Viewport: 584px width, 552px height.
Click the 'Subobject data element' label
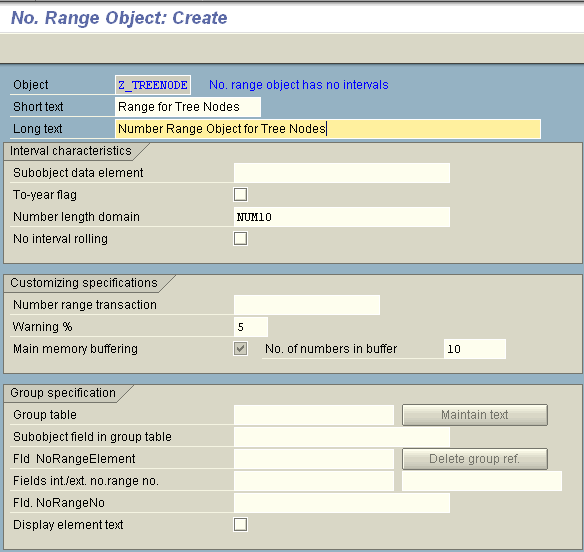click(78, 173)
